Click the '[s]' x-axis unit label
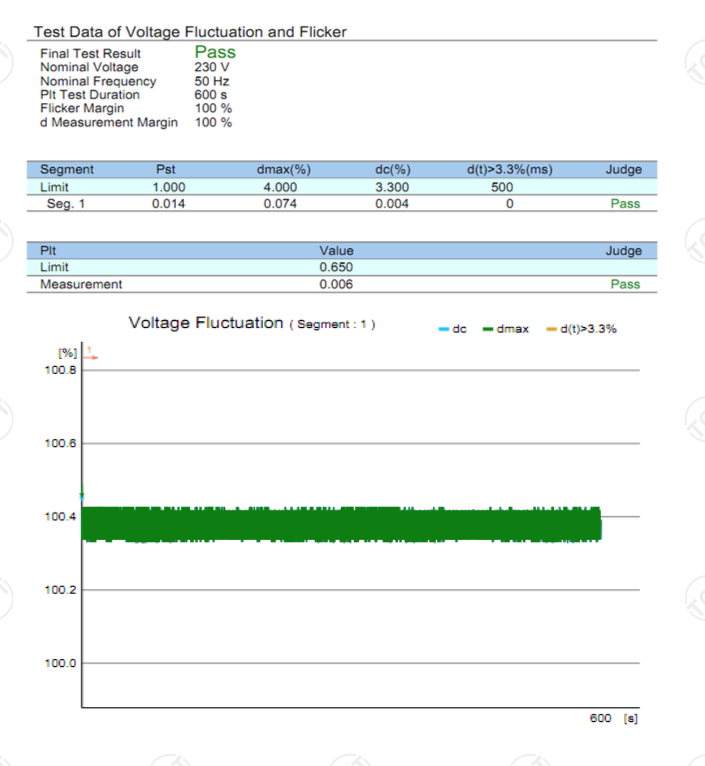The width and height of the screenshot is (705, 766). [630, 719]
